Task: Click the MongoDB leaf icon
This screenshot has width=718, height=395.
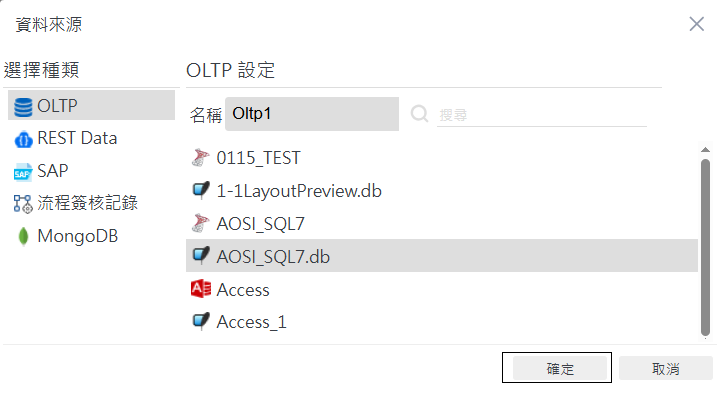Action: [23, 237]
